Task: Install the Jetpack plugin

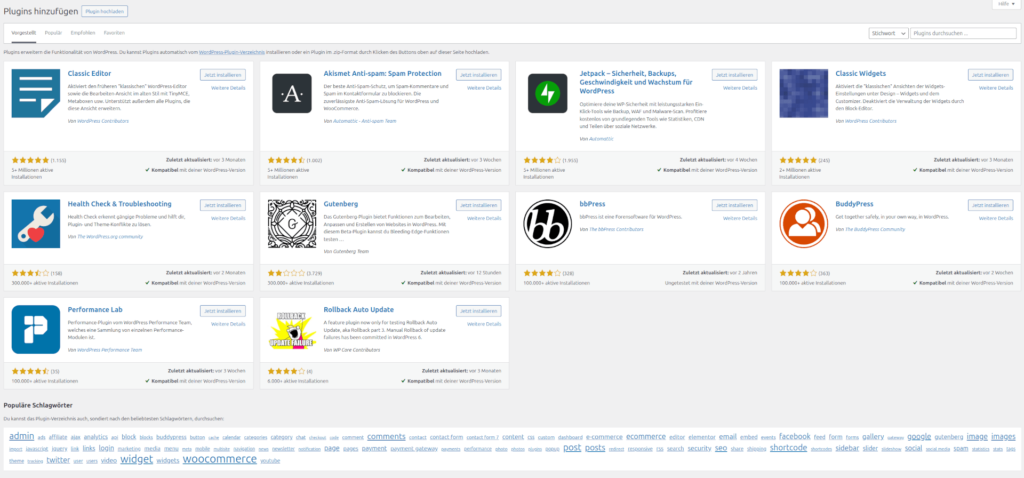Action: [735, 75]
